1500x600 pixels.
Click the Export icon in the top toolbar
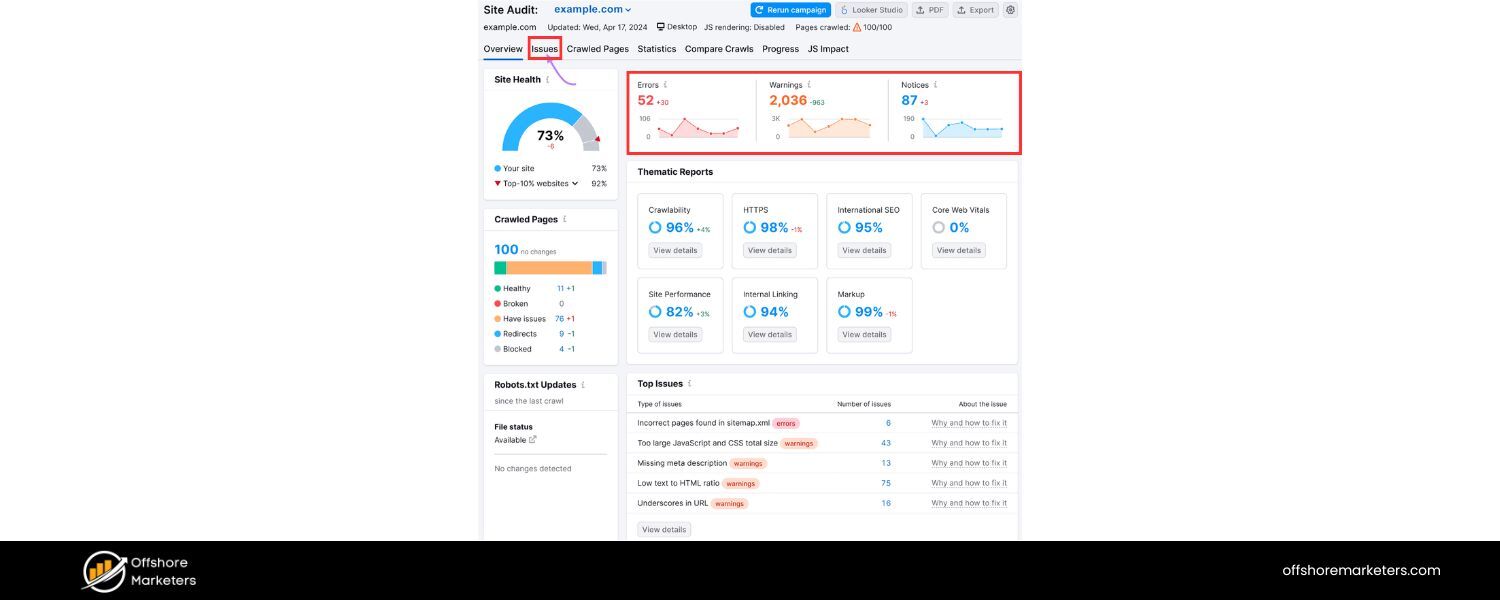[x=962, y=10]
